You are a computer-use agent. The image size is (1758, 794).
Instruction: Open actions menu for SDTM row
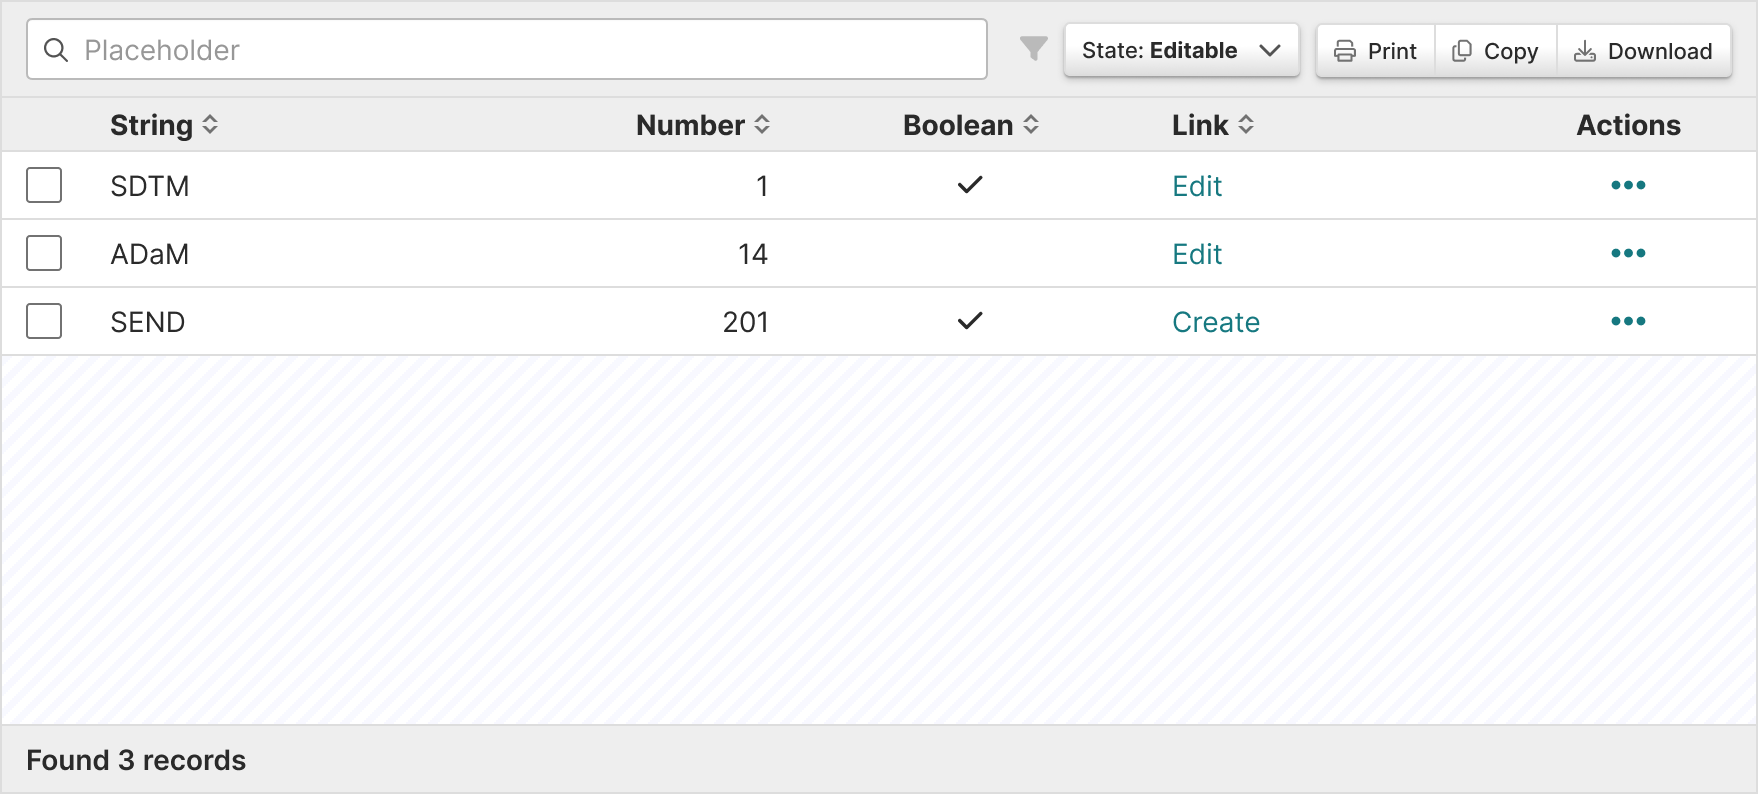click(1628, 185)
